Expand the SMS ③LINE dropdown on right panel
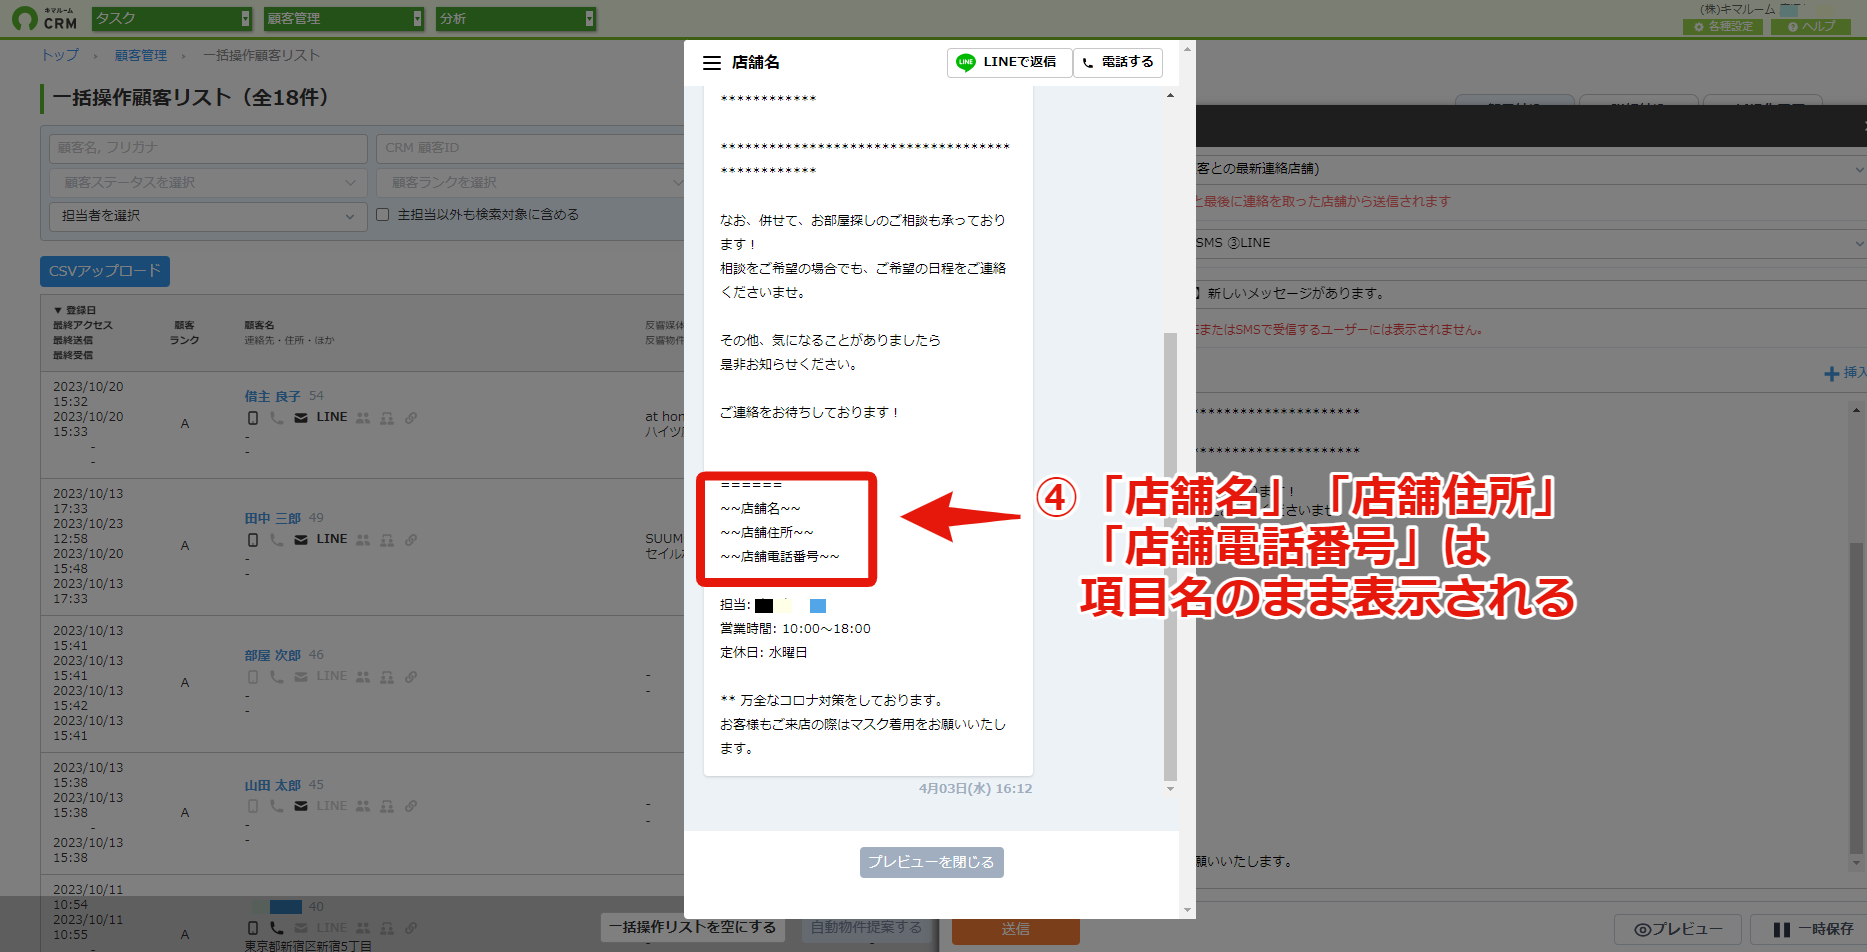1867x952 pixels. [1530, 243]
